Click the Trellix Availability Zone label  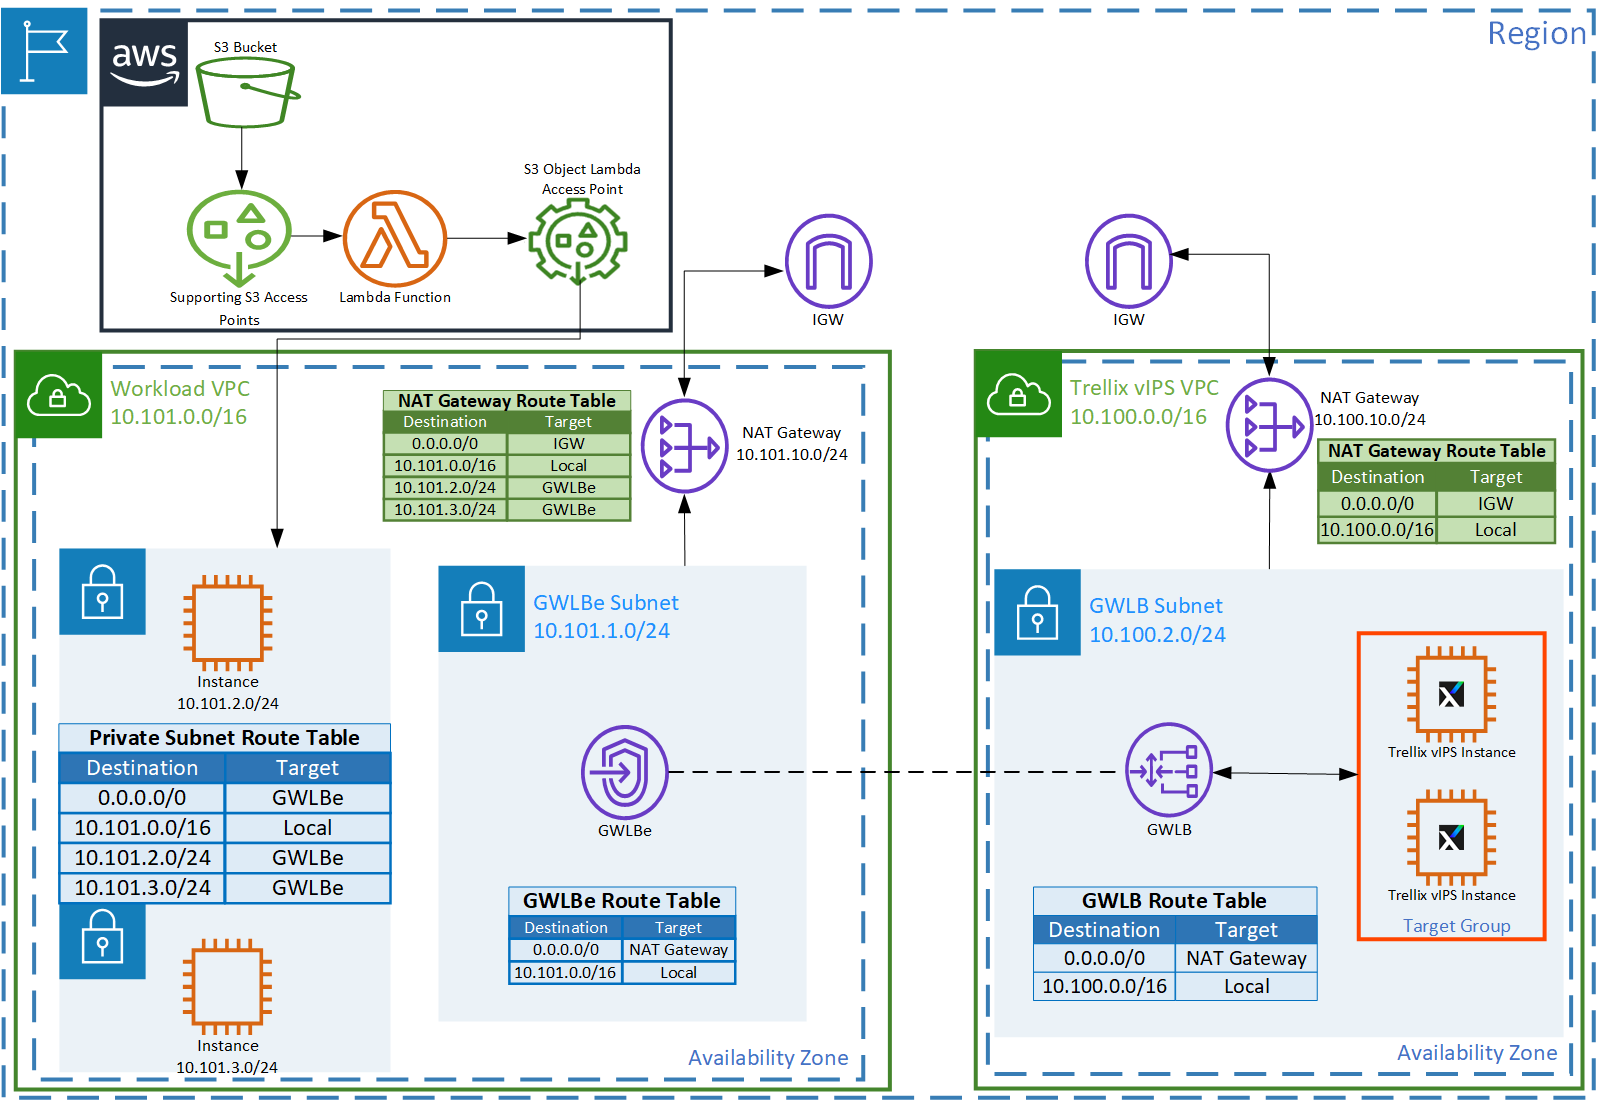[1477, 1053]
